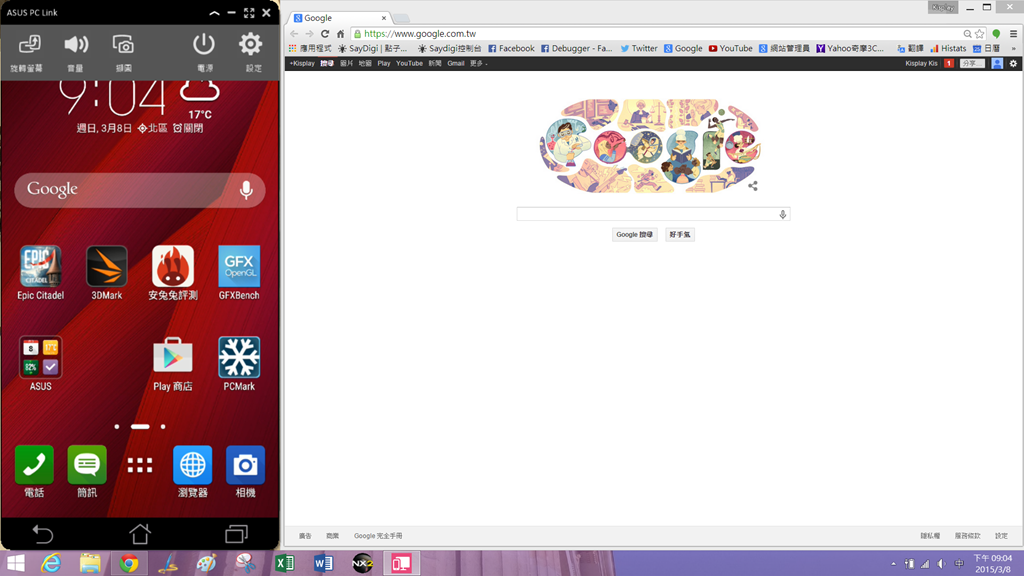Open Google options gear in black bar
The width and height of the screenshot is (1024, 576).
coord(1014,63)
